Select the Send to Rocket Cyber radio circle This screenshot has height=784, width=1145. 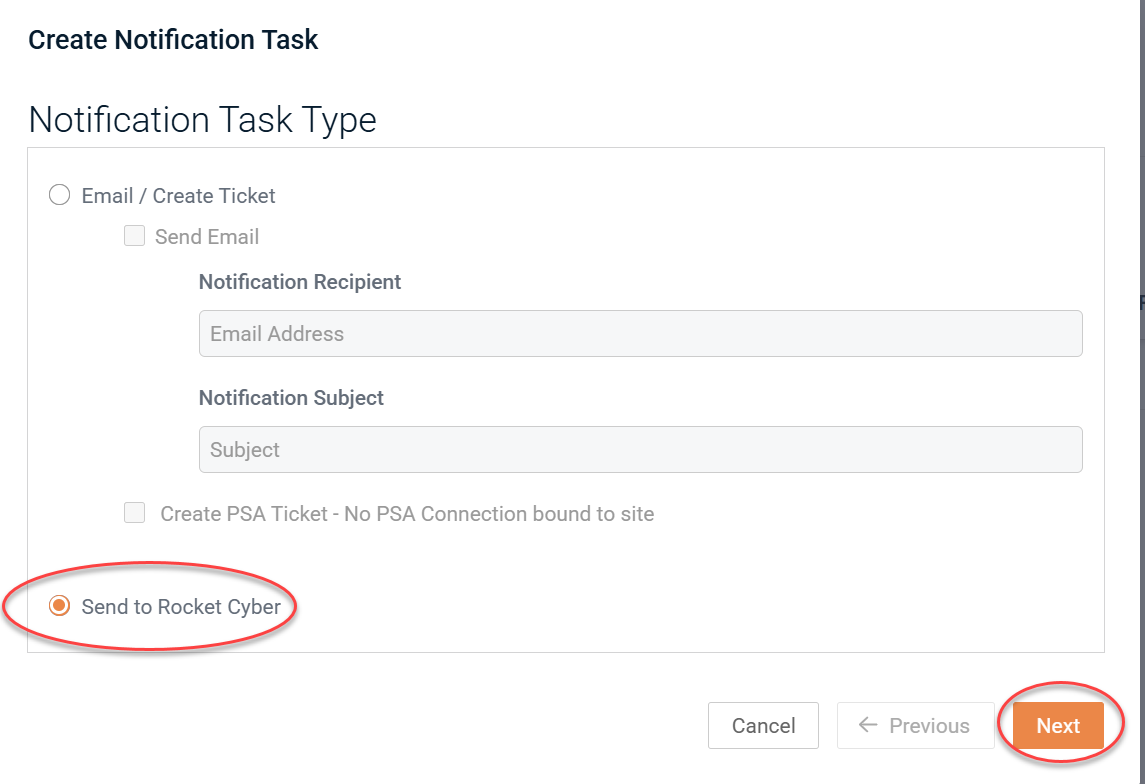(x=60, y=606)
